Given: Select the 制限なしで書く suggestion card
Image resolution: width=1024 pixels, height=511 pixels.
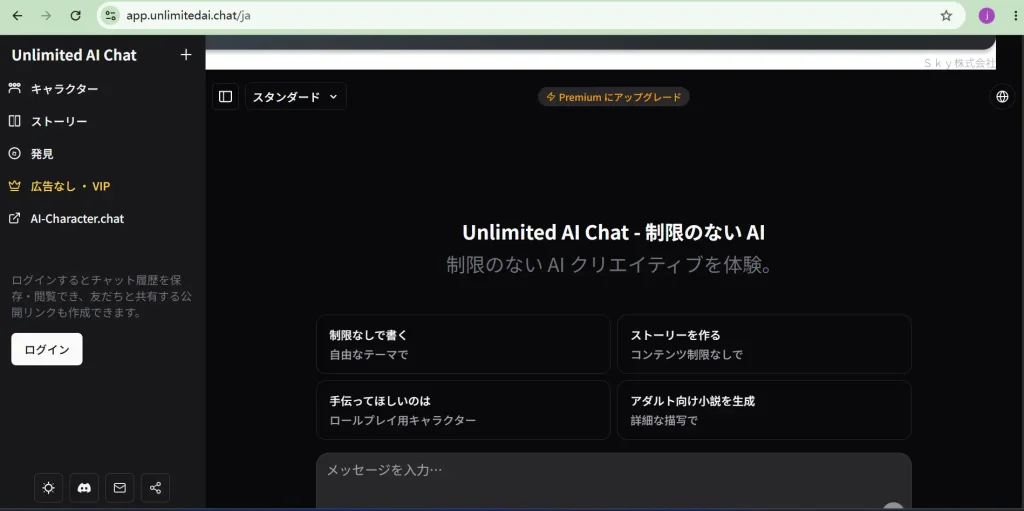Looking at the screenshot, I should coord(463,344).
